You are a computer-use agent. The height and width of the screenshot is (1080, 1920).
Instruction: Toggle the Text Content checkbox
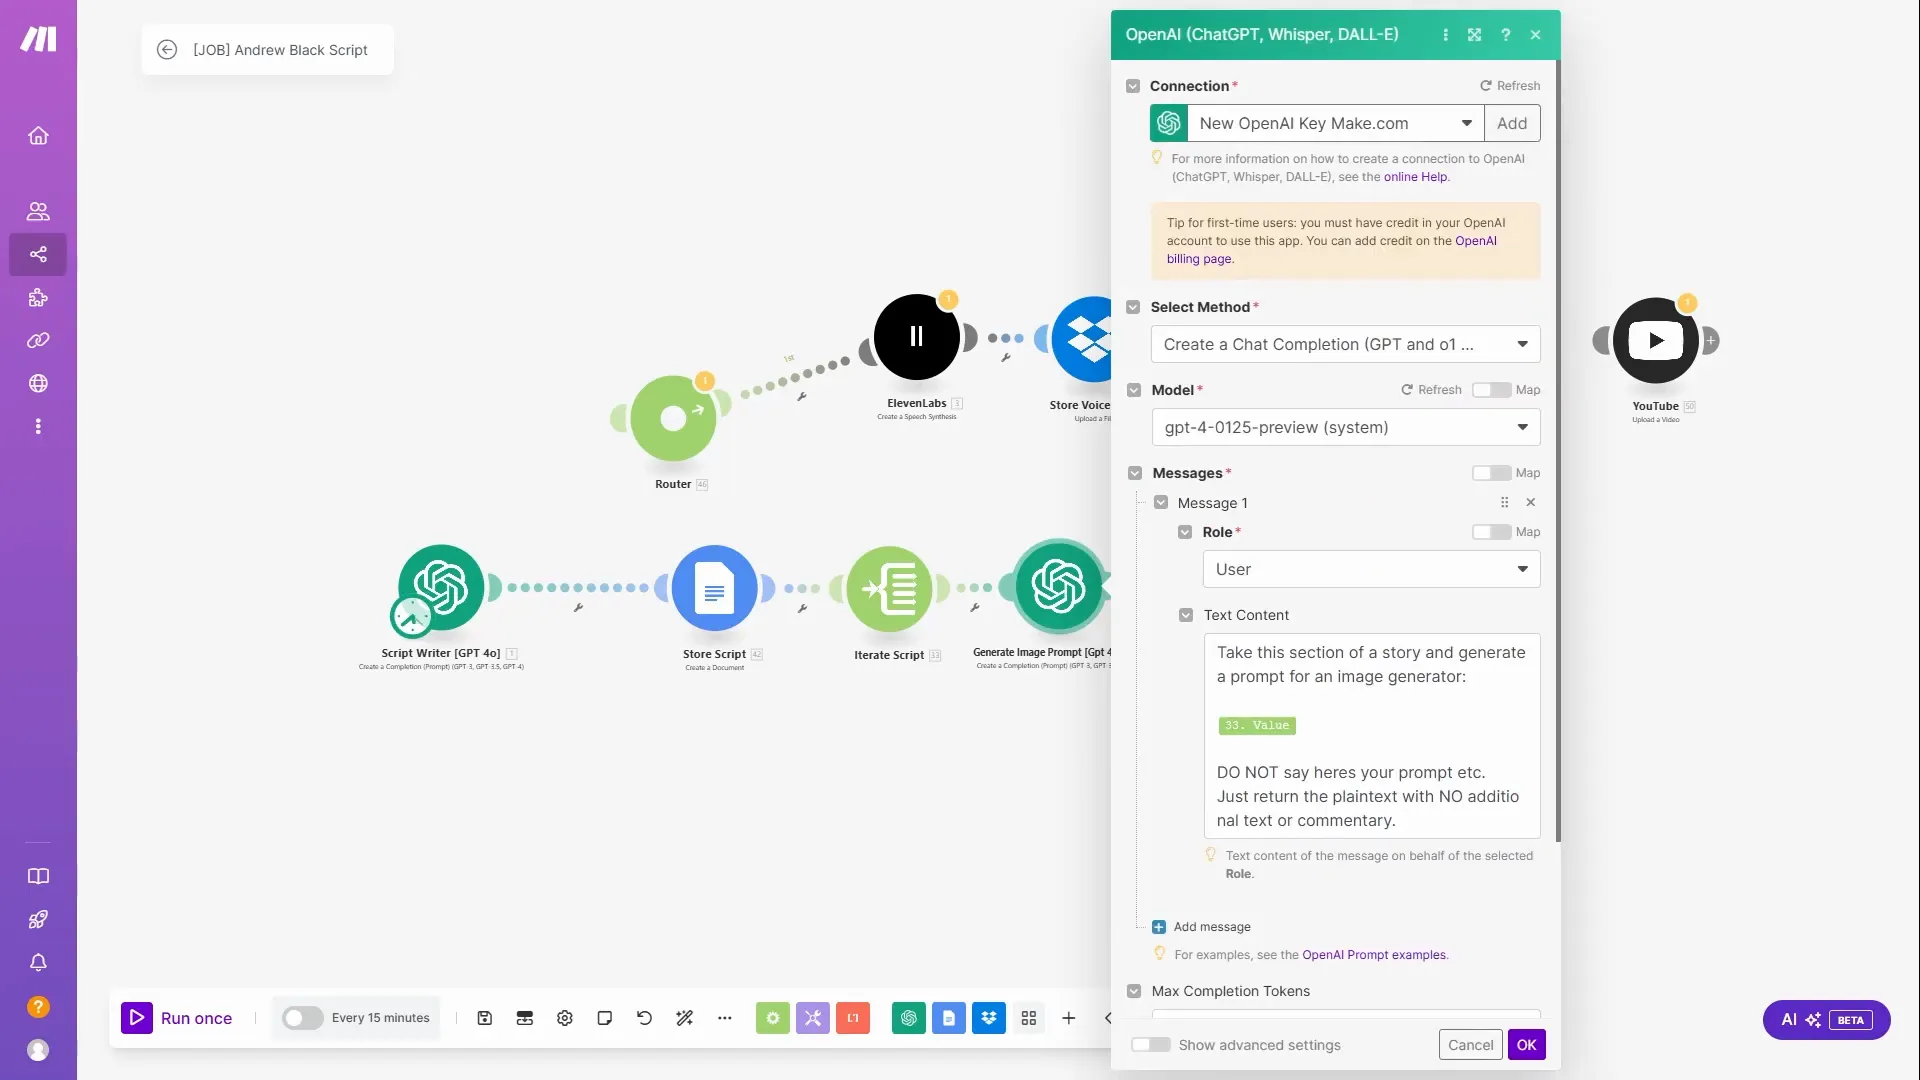[1184, 615]
